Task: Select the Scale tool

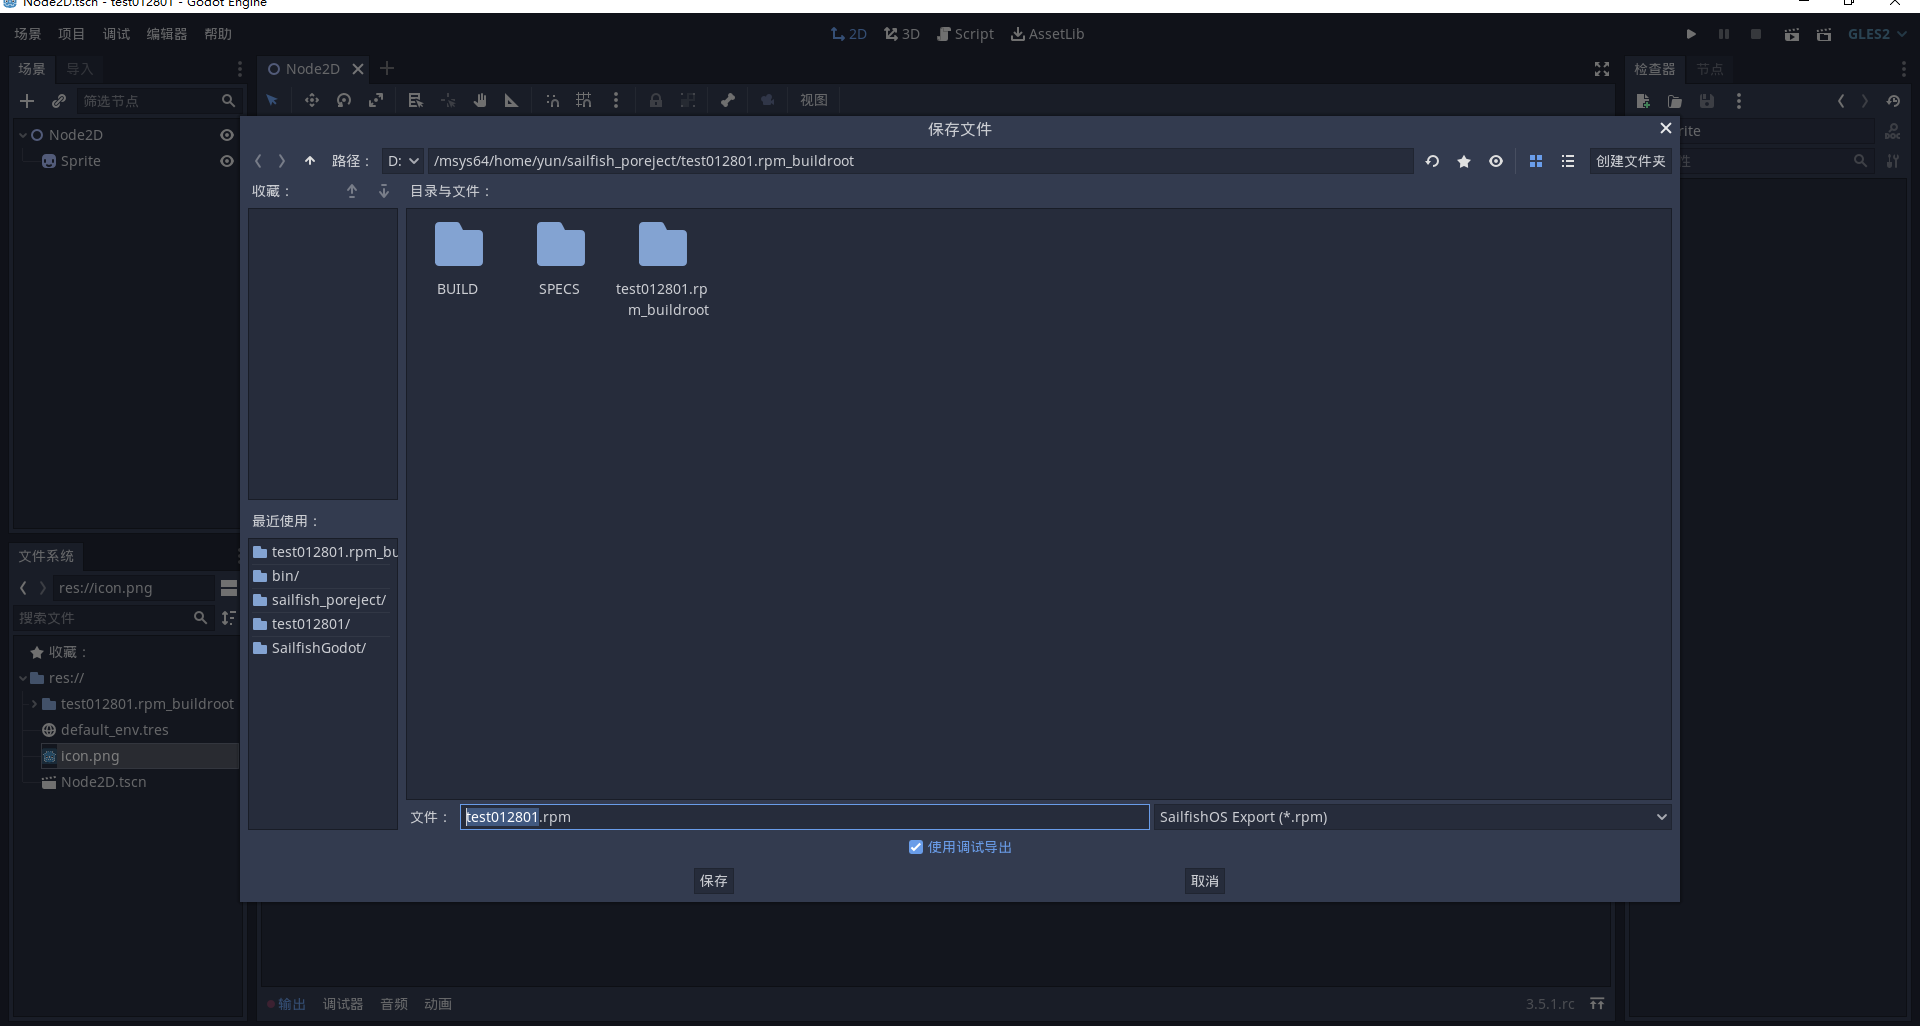Action: [376, 100]
